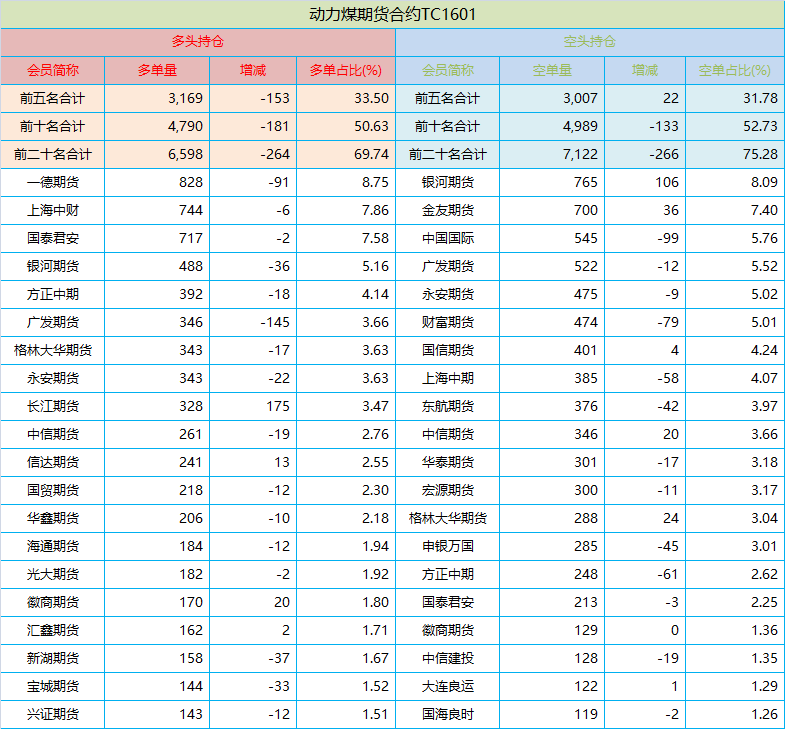Select the 海通期货 member name
785x729 pixels.
[x=53, y=546]
